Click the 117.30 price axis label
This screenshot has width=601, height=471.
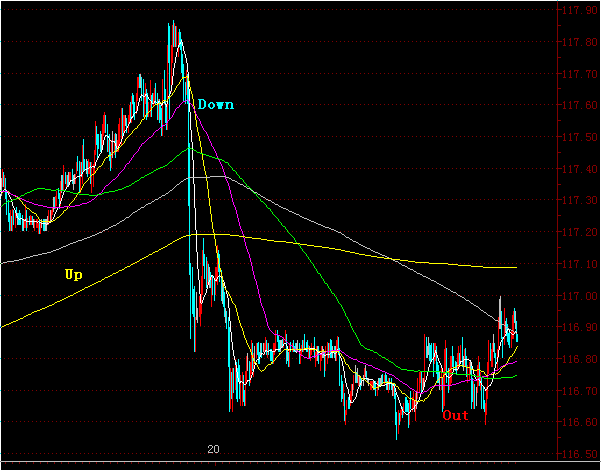tap(580, 200)
